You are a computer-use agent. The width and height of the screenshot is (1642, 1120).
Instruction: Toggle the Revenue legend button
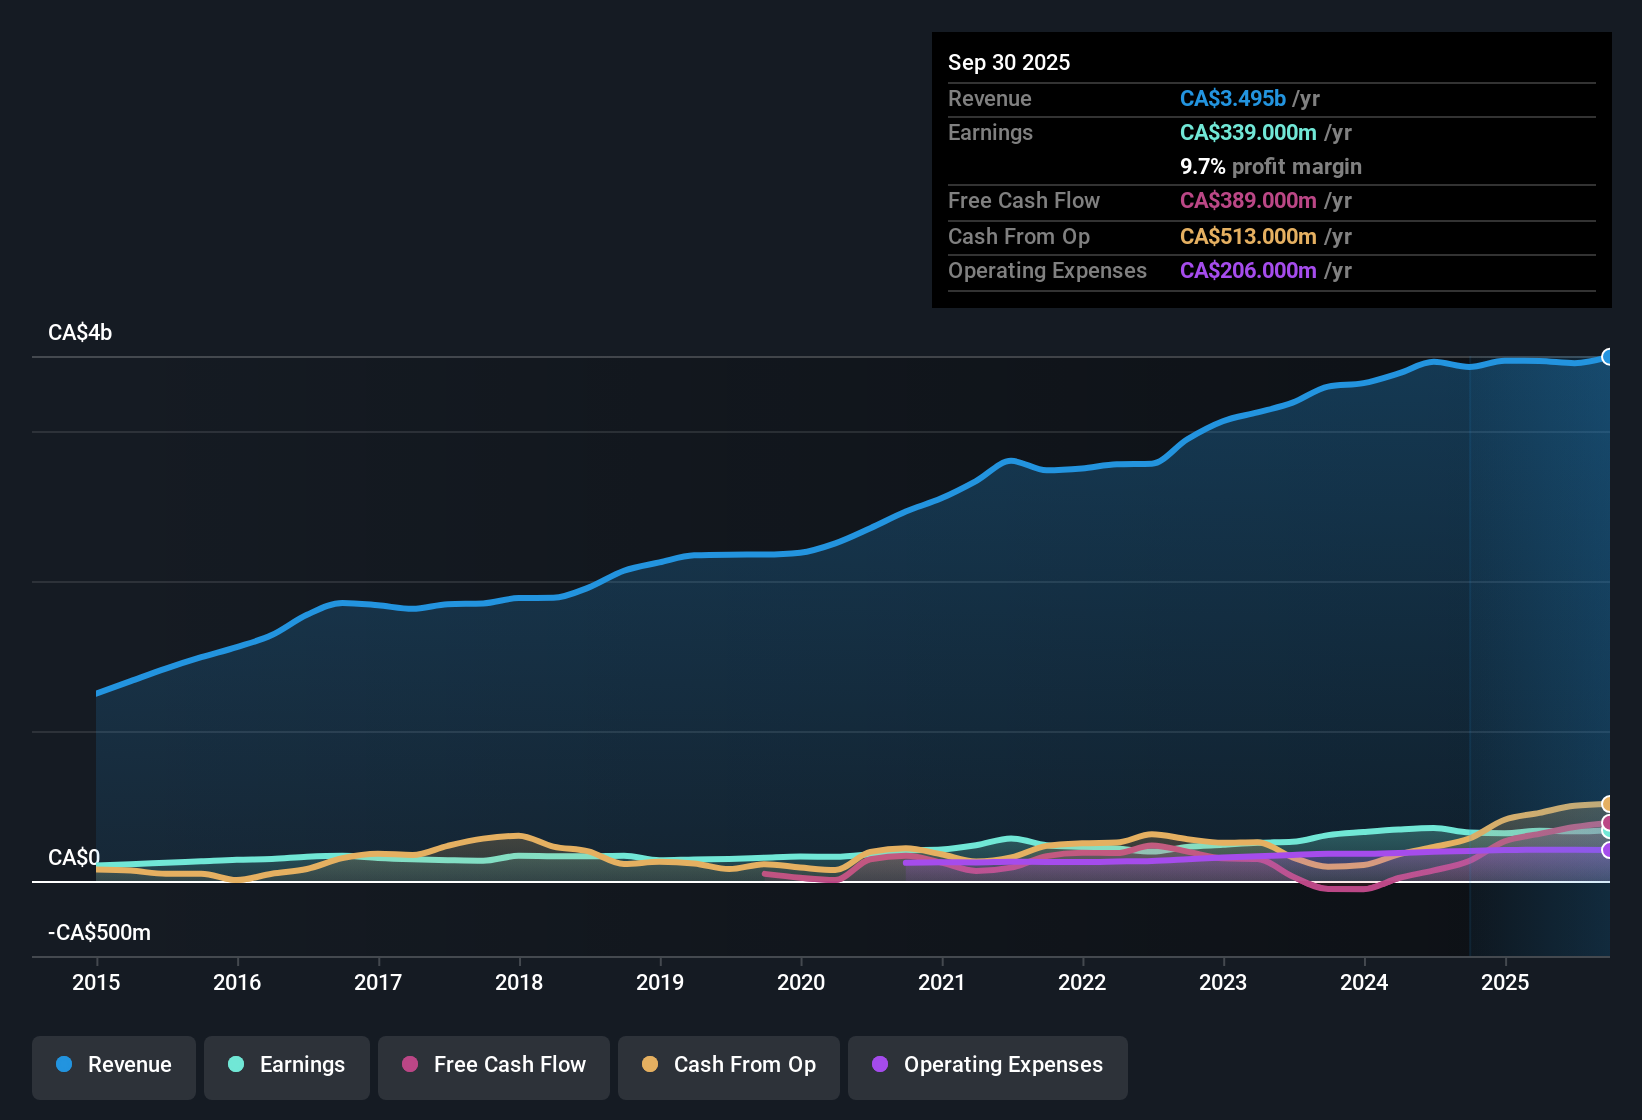(x=114, y=1065)
